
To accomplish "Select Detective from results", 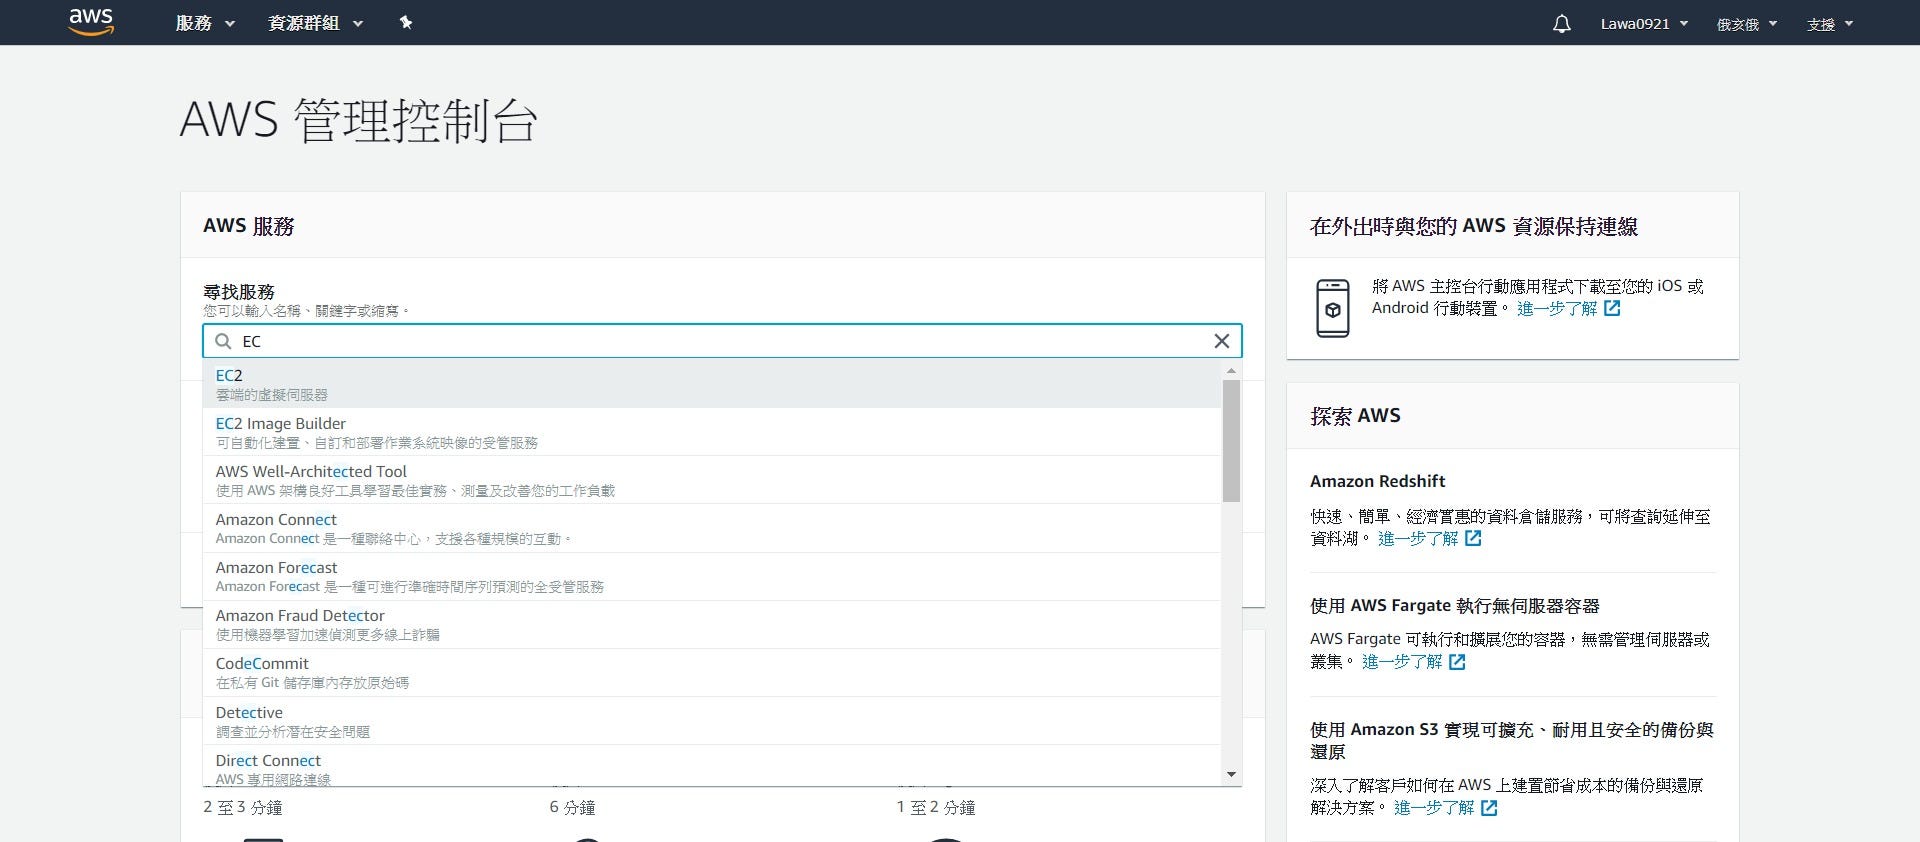I will coord(711,721).
